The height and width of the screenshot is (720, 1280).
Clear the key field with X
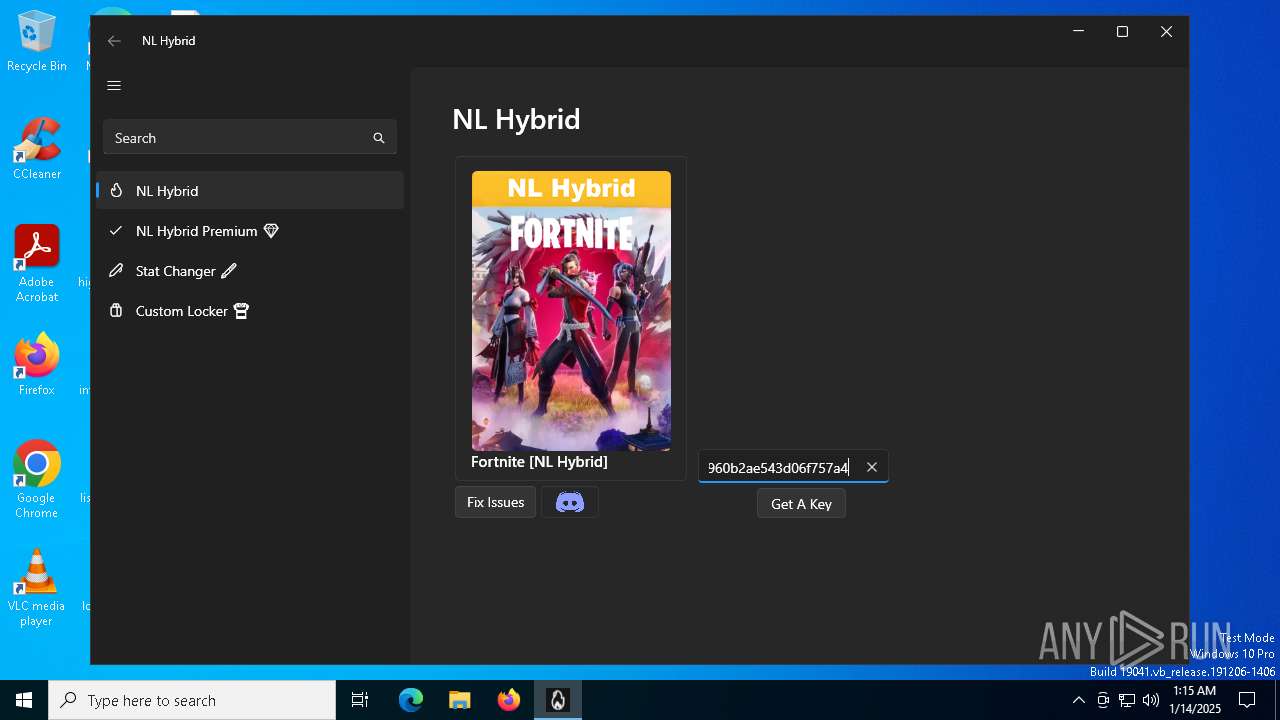tap(872, 467)
